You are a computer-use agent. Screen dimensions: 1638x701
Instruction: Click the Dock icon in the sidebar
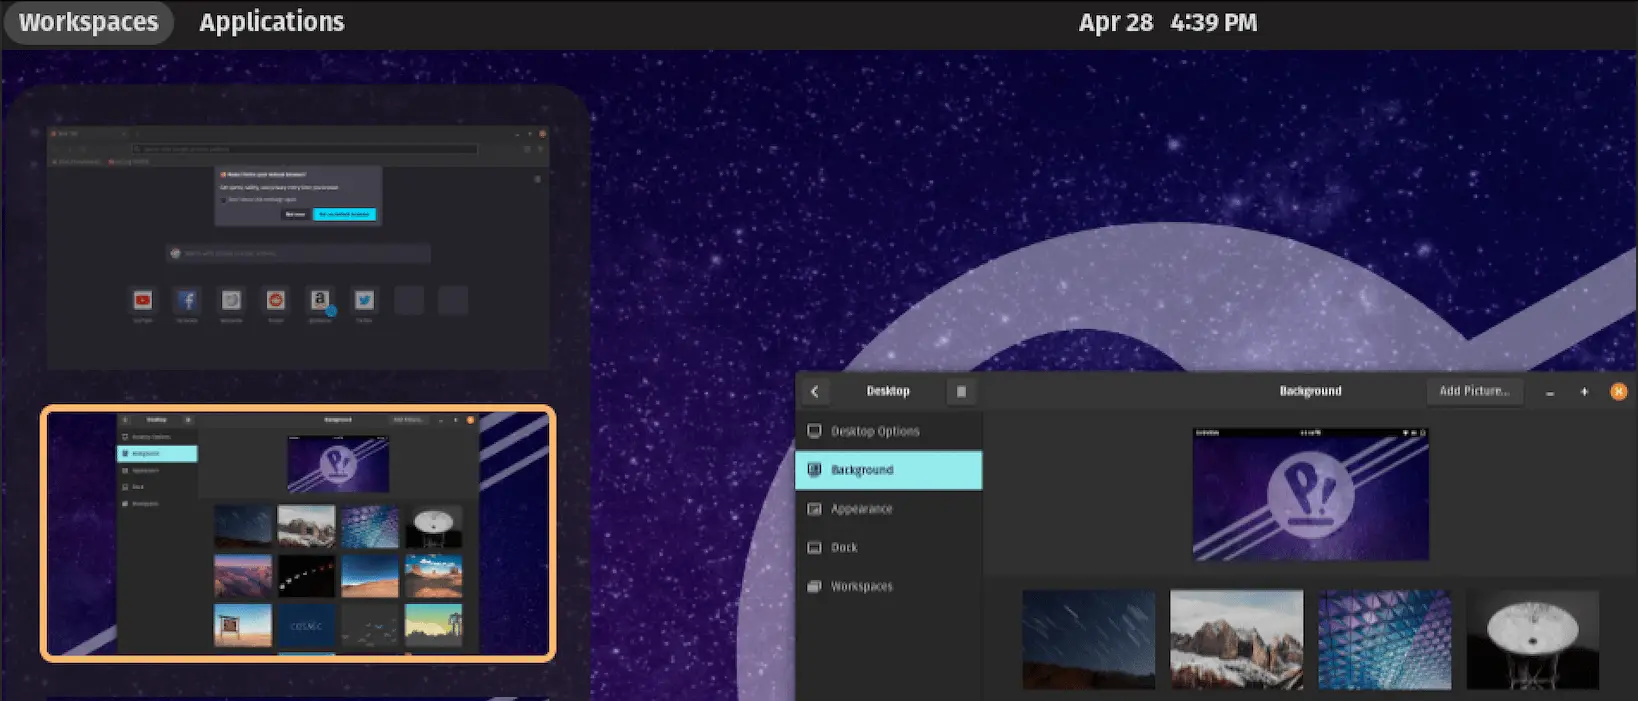[814, 548]
